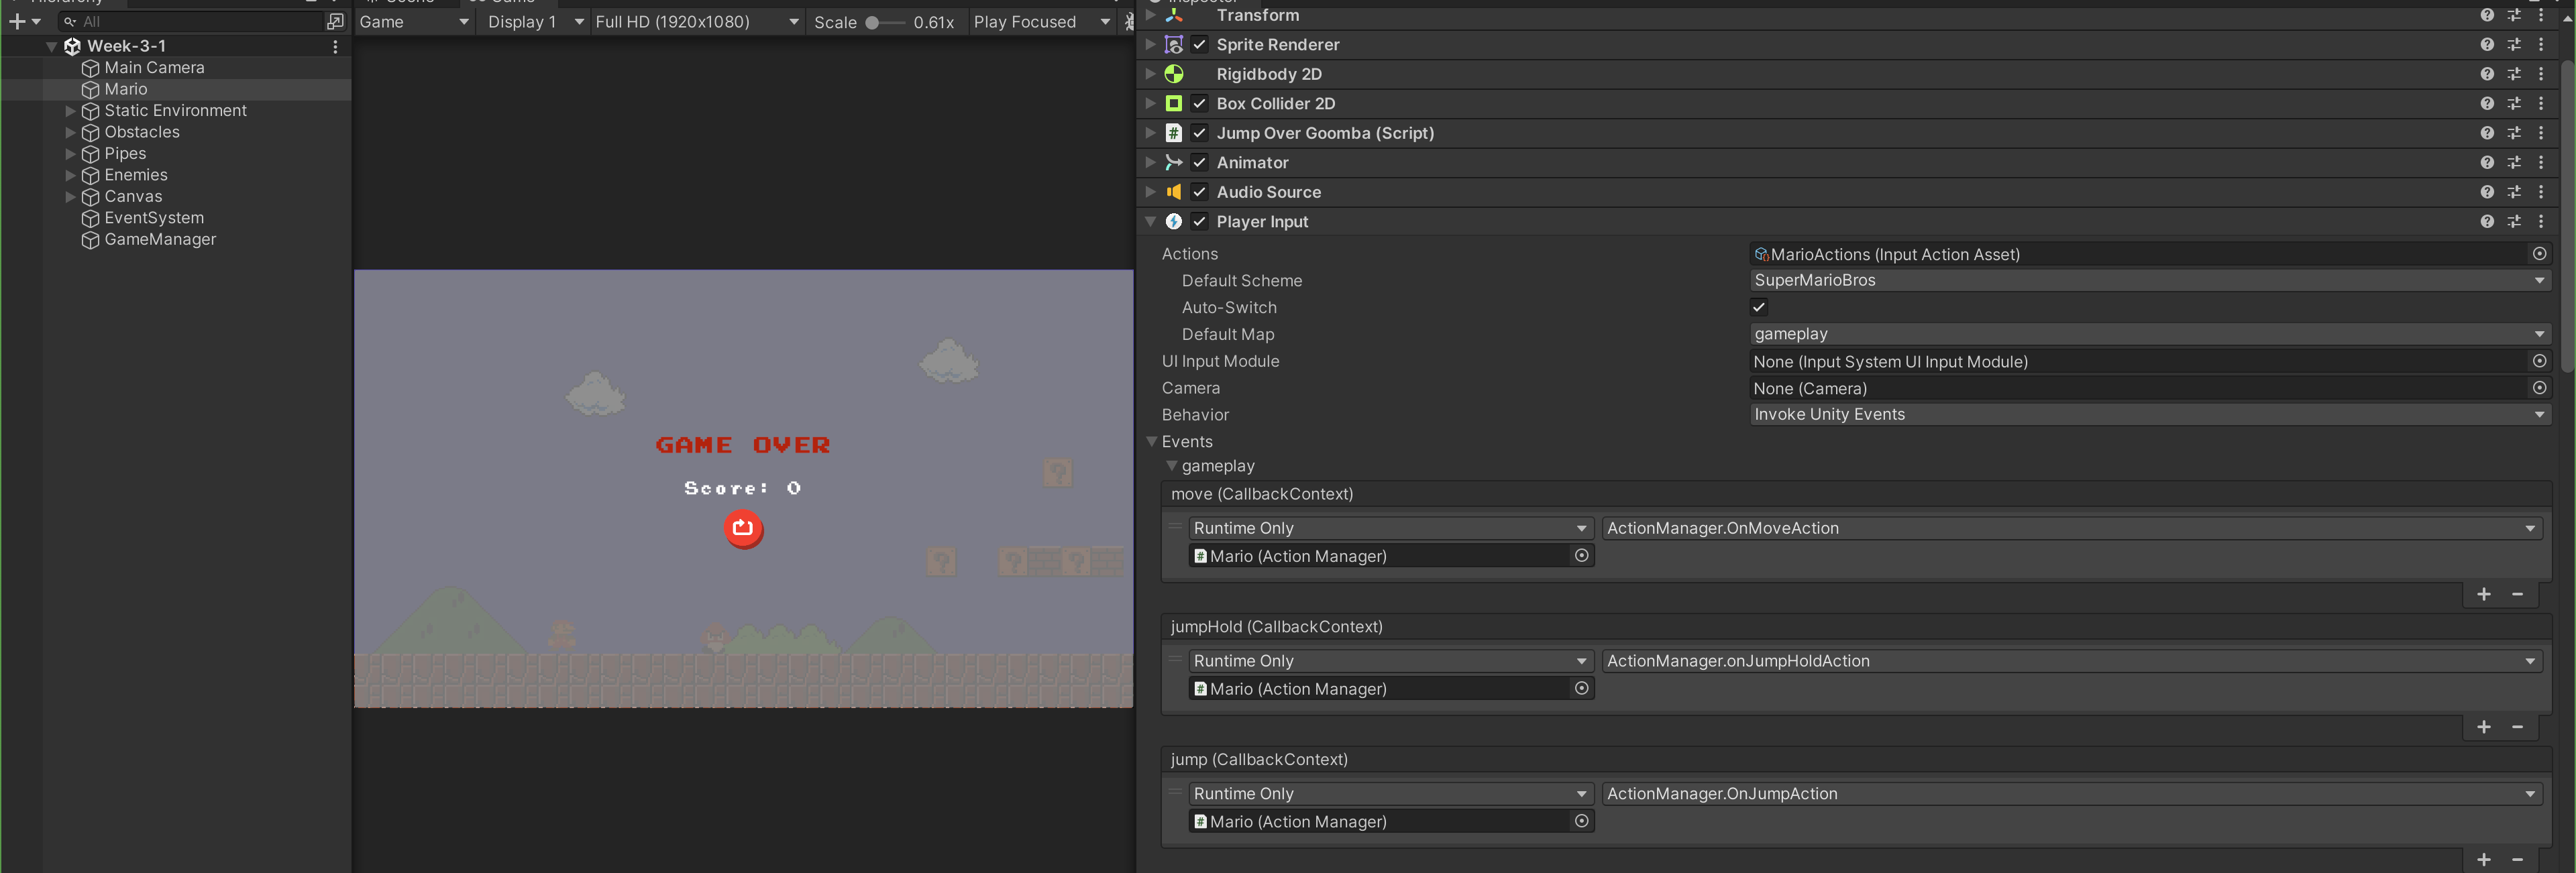The height and width of the screenshot is (873, 2576).
Task: Collapse the Events foldout
Action: (x=1151, y=441)
